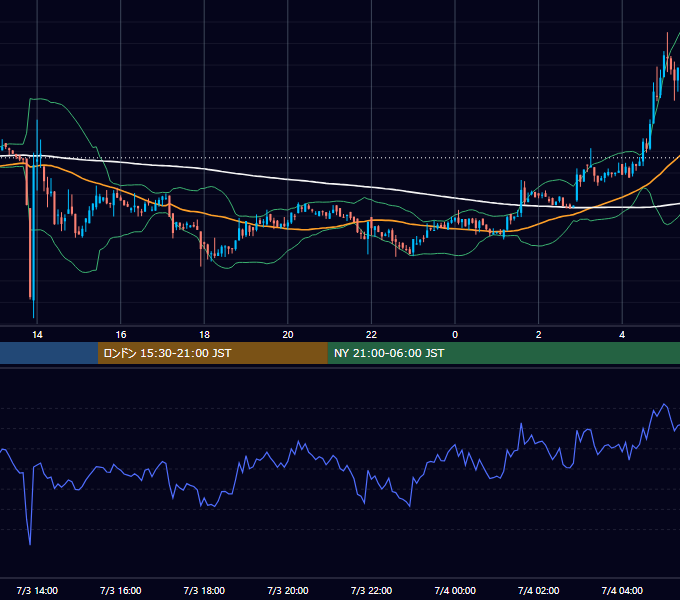Click the 18 hour label on upper axis

point(204,335)
